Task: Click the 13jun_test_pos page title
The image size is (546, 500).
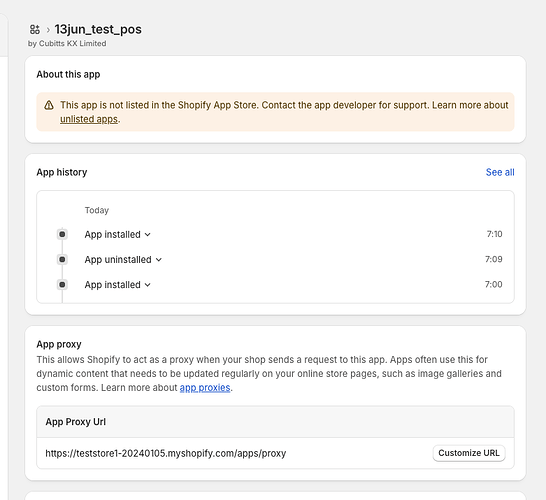Action: click(x=98, y=29)
